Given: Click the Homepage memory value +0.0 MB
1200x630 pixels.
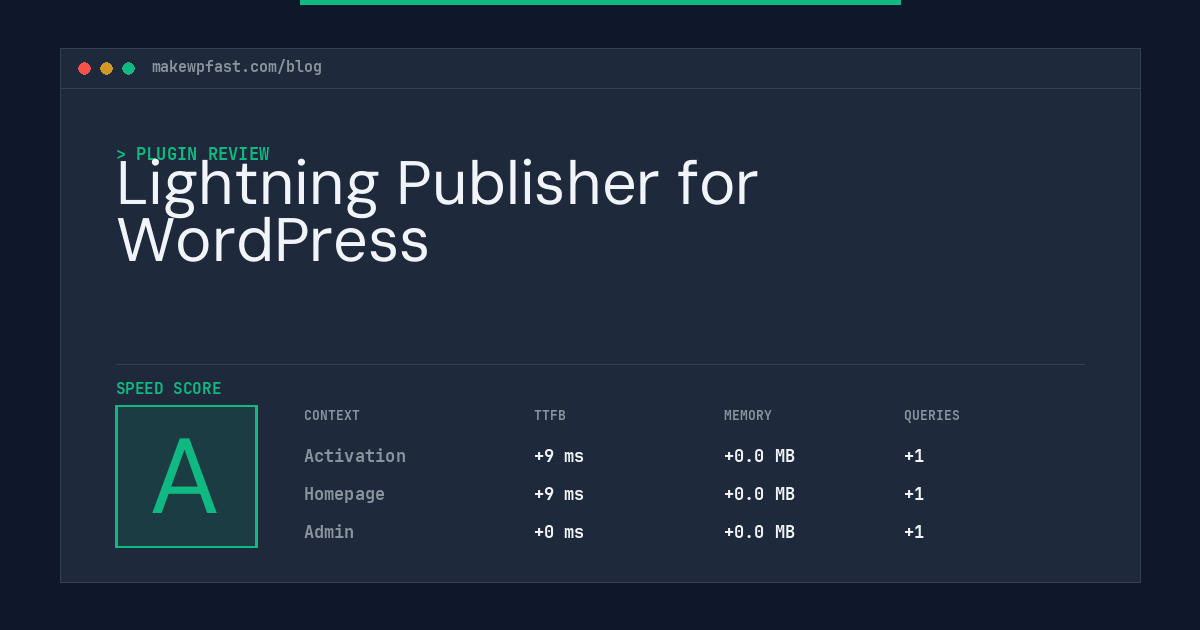Looking at the screenshot, I should pos(759,494).
